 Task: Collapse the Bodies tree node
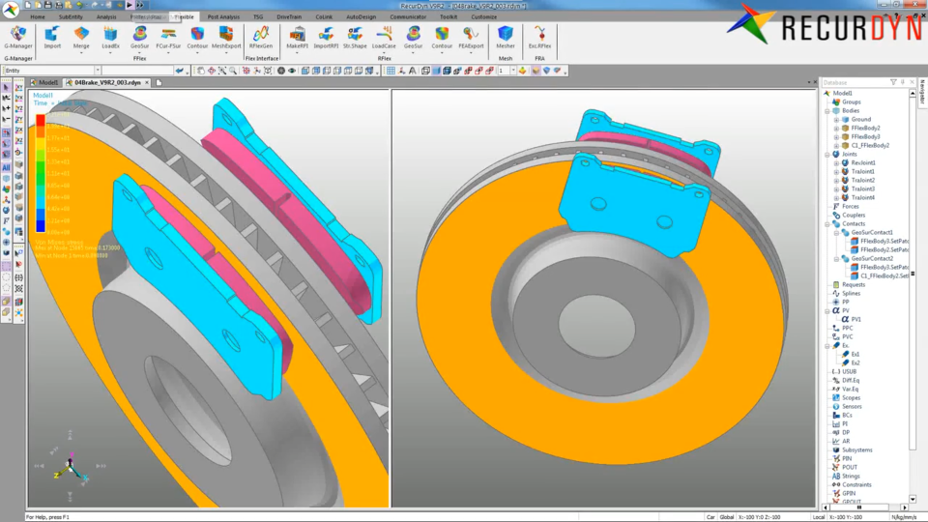pos(827,111)
